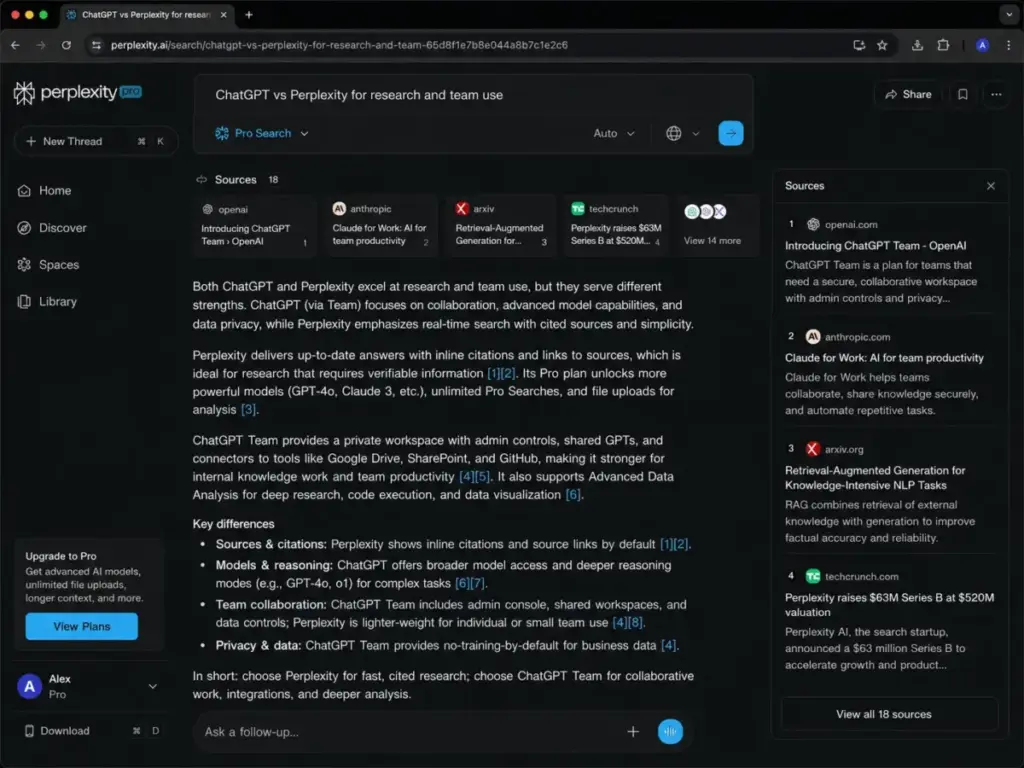Submit query with blue arrow button

pyautogui.click(x=731, y=133)
